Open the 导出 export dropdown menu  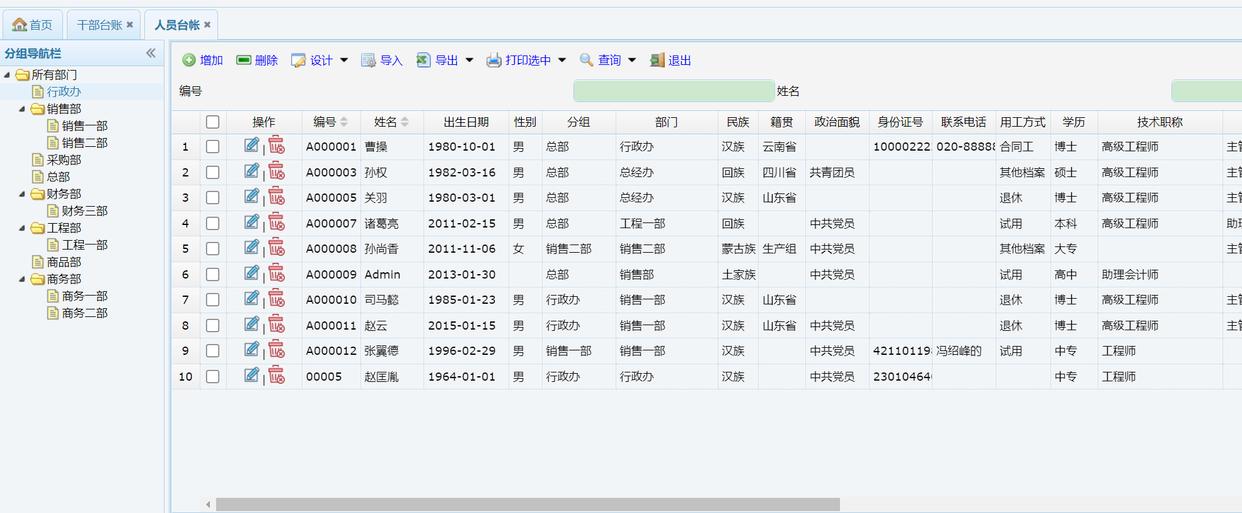click(469, 61)
